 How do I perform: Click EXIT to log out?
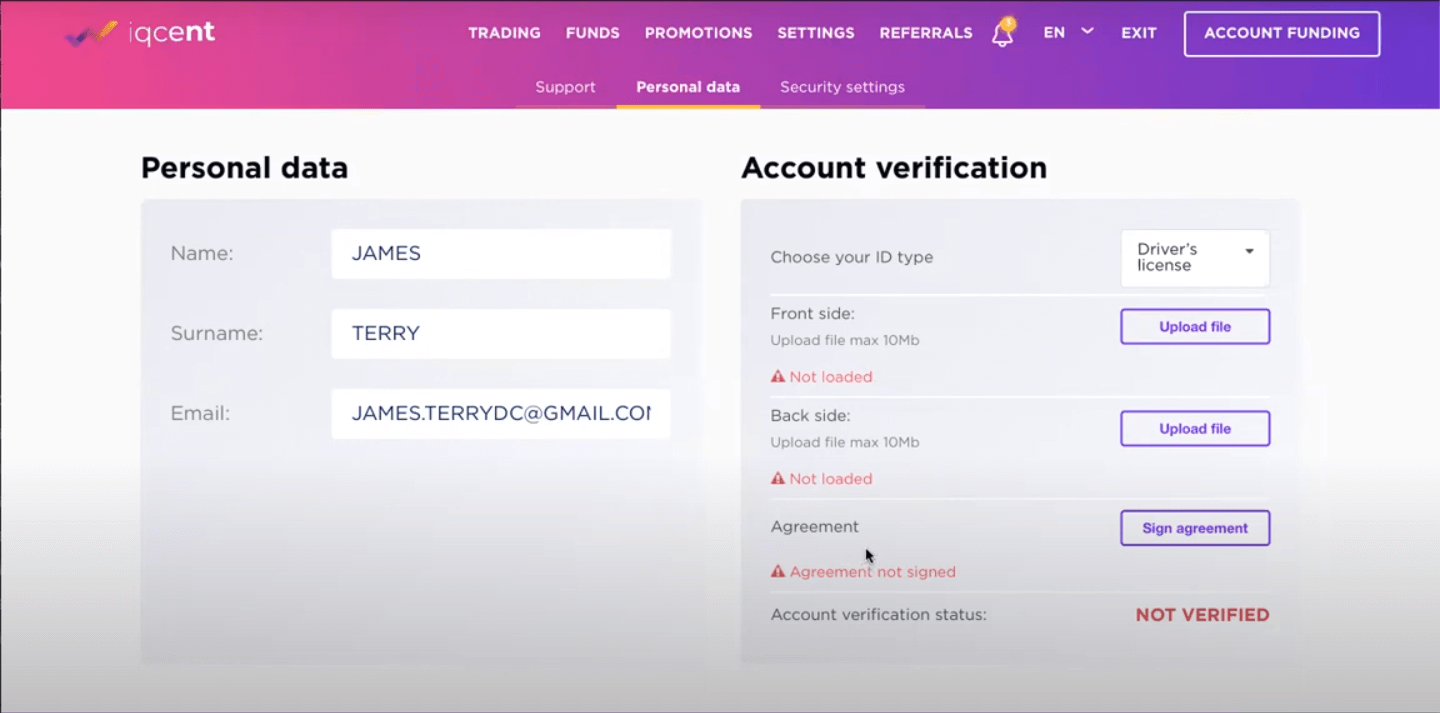click(1139, 33)
